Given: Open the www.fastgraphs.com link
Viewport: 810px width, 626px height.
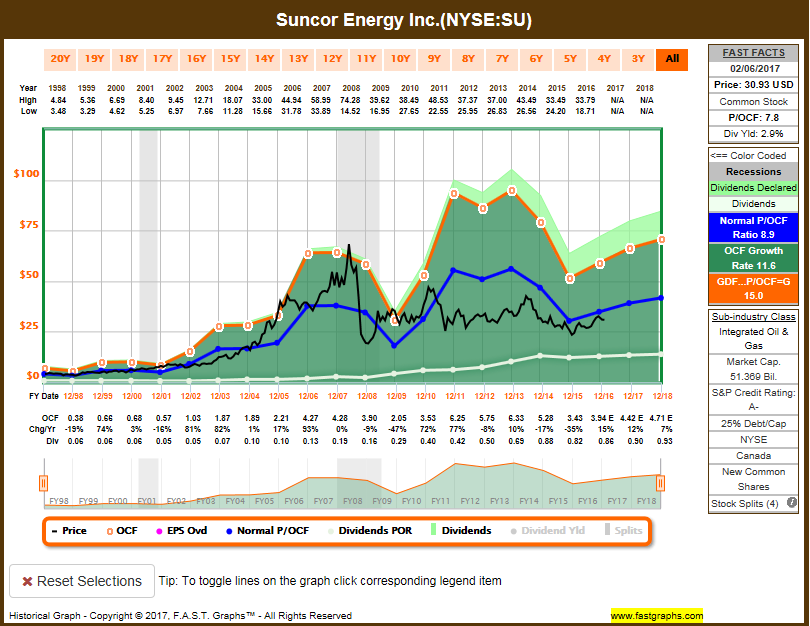Looking at the screenshot, I should click(x=656, y=615).
